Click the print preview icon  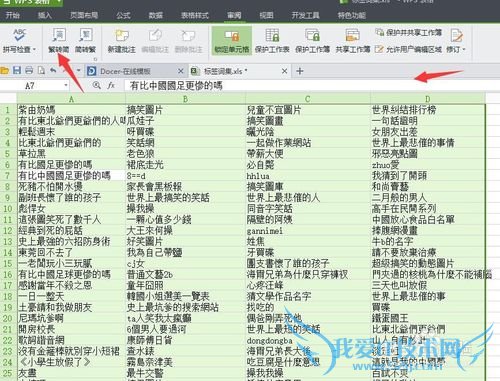click(x=41, y=70)
